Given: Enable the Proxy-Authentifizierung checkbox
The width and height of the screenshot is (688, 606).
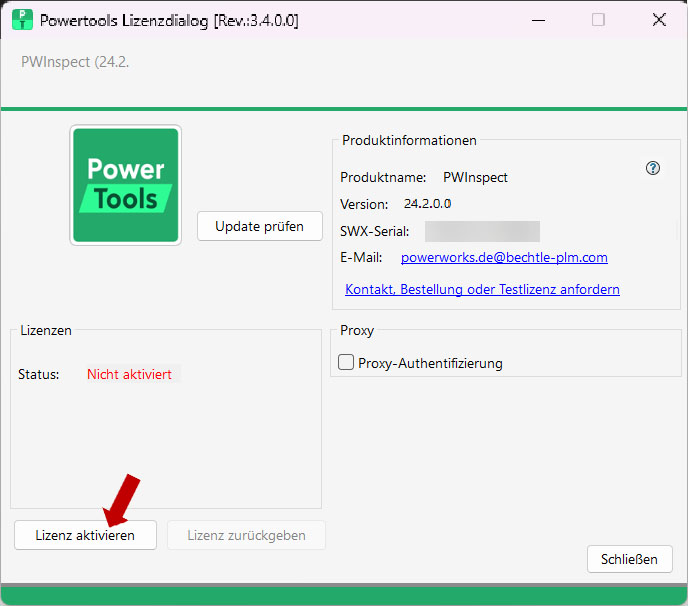Looking at the screenshot, I should tap(346, 362).
